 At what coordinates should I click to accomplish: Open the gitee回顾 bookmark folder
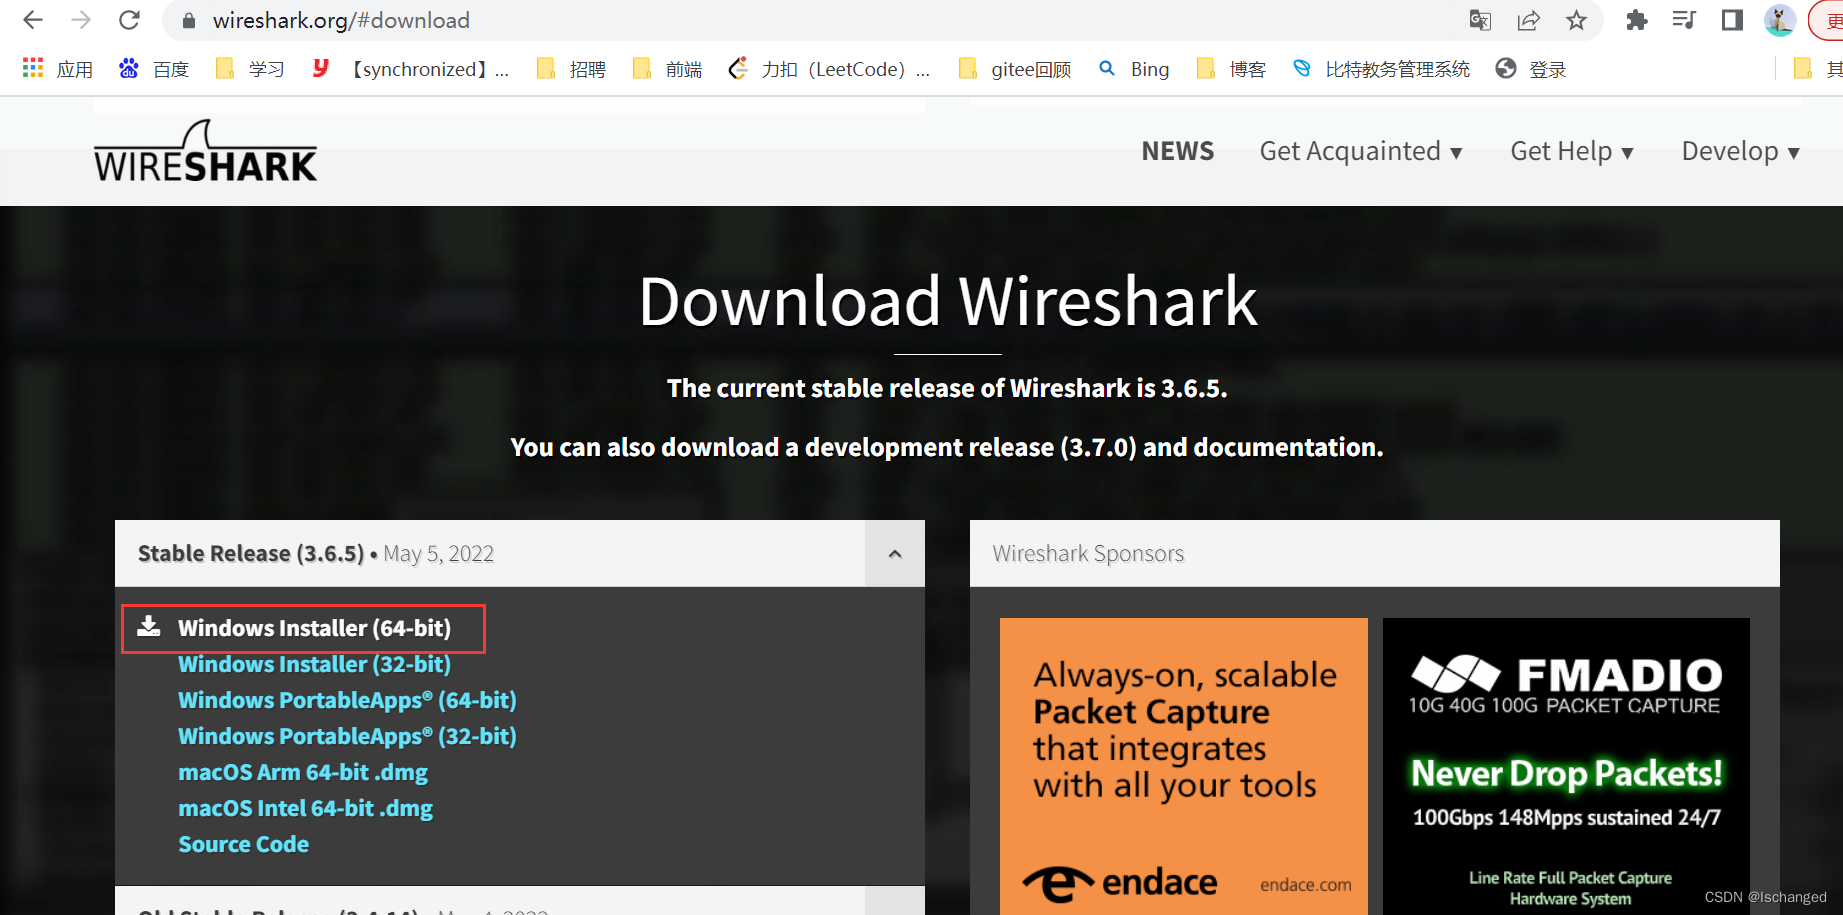coord(1014,69)
